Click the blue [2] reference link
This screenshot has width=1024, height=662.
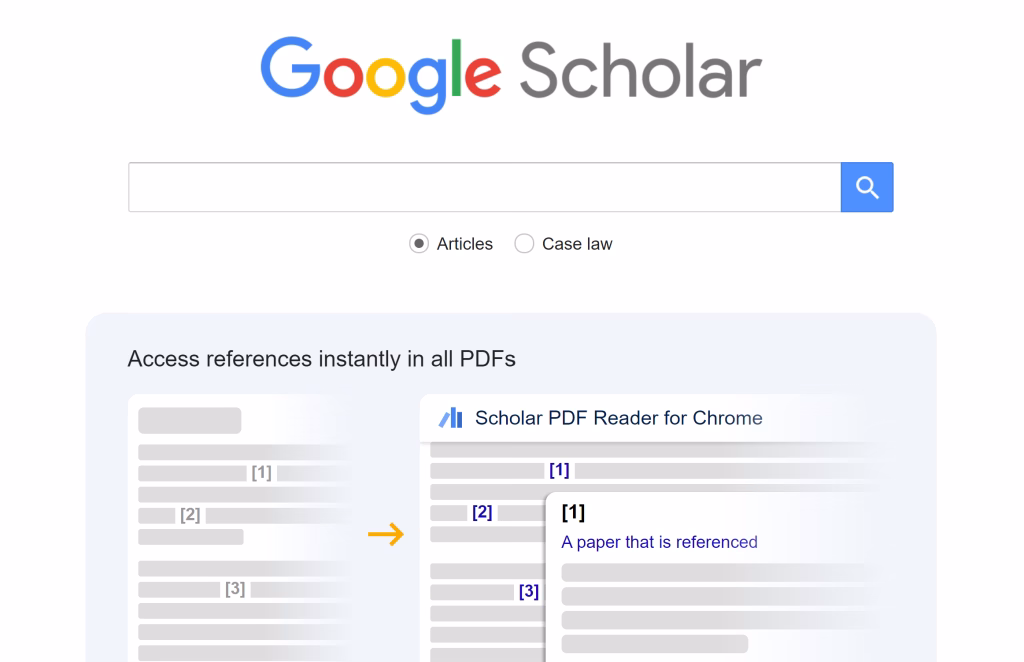pos(482,512)
